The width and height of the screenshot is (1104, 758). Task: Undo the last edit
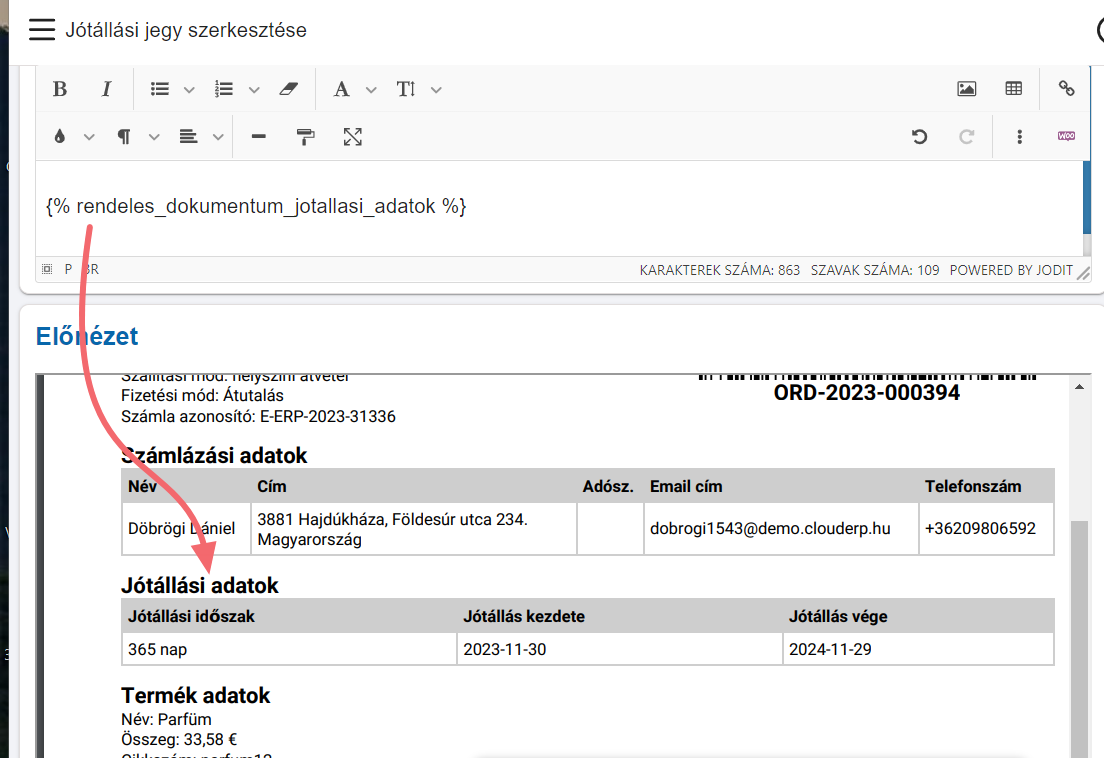click(919, 137)
